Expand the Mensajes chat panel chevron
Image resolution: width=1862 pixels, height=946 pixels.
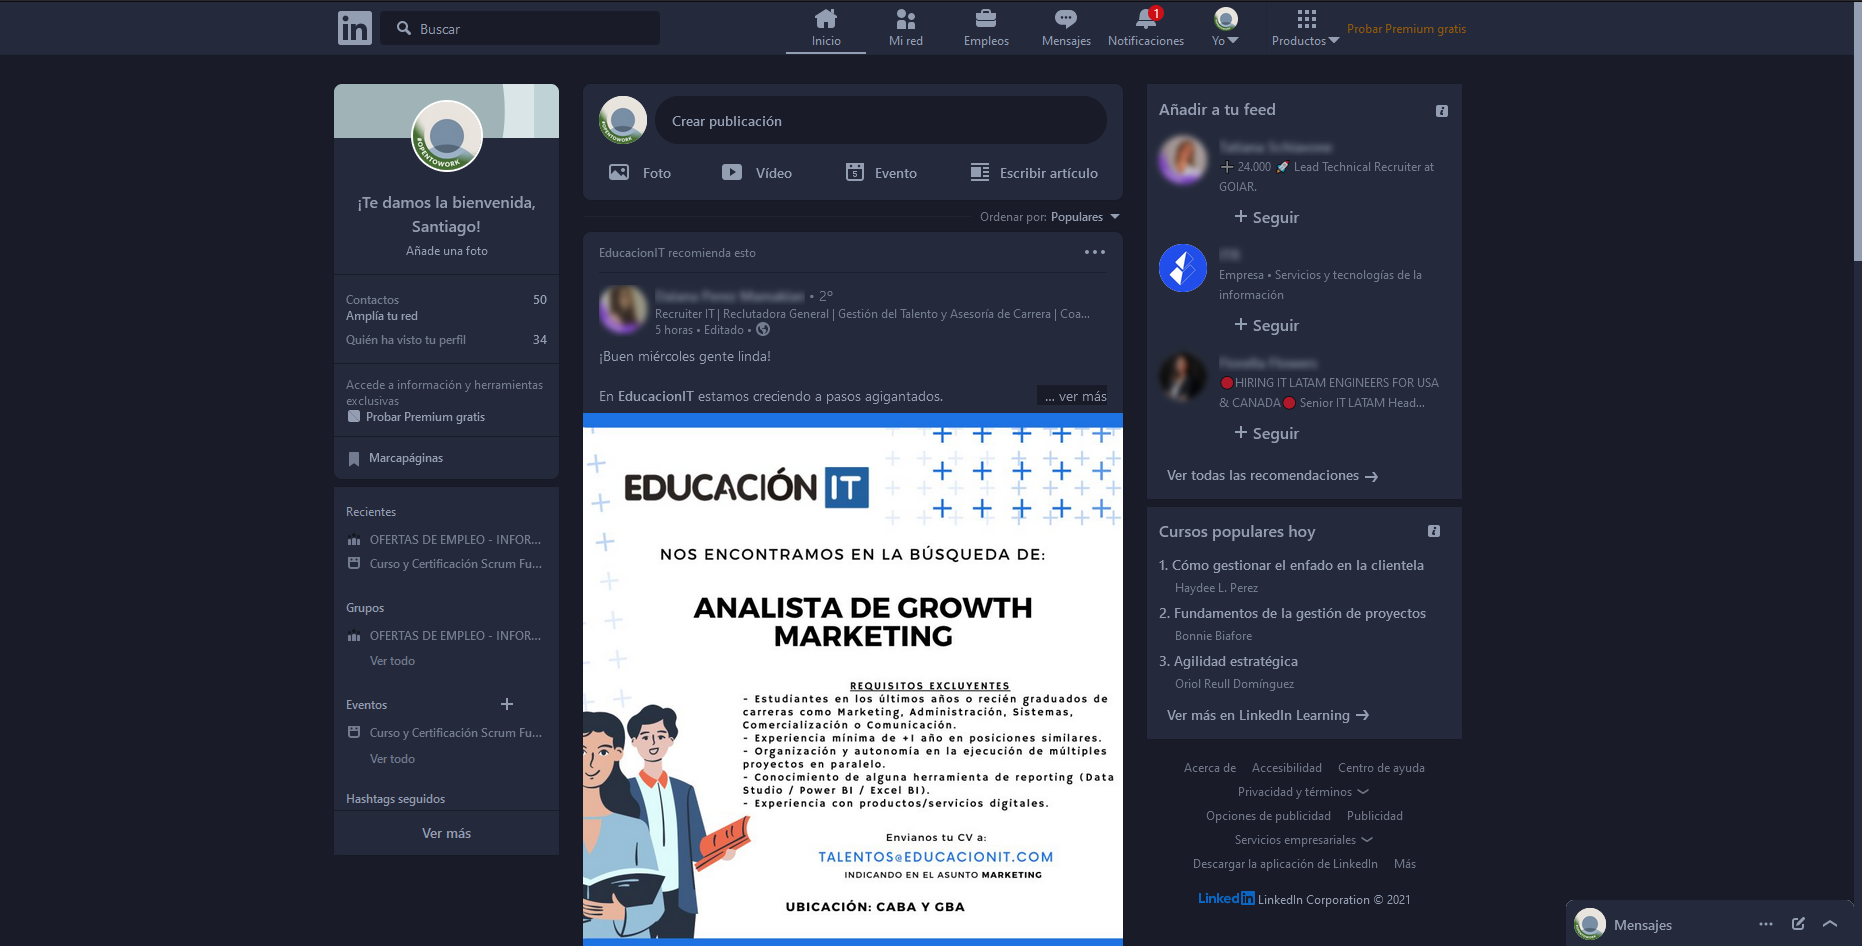(1830, 924)
